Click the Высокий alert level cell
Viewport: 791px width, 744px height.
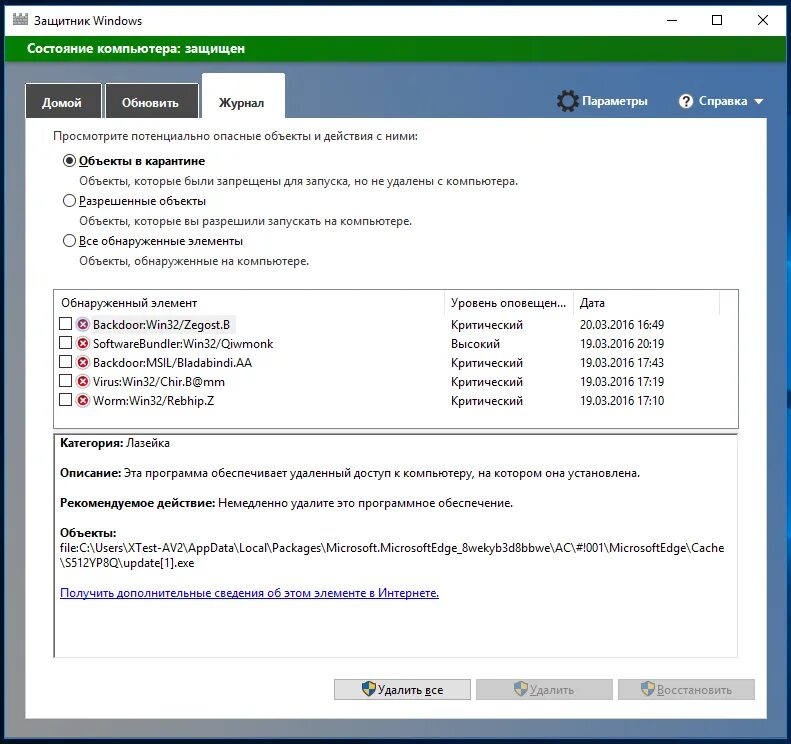click(x=475, y=344)
